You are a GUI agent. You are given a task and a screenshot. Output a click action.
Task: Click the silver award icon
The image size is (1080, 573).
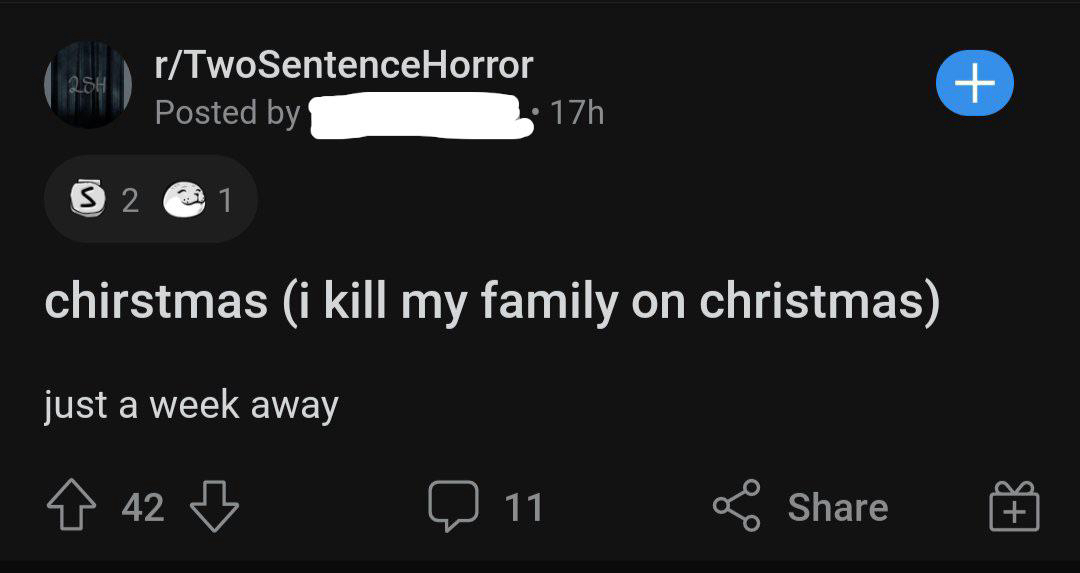(x=87, y=201)
